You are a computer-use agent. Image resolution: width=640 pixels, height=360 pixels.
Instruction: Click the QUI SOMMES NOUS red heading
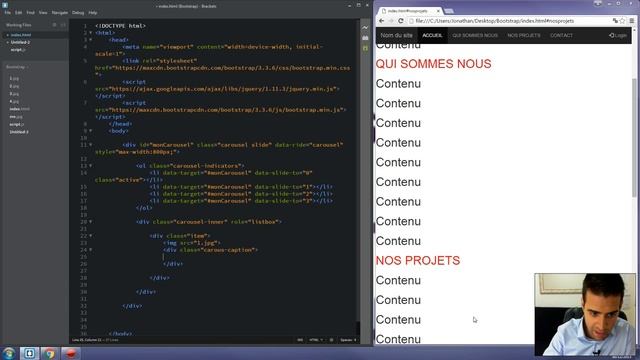point(433,64)
